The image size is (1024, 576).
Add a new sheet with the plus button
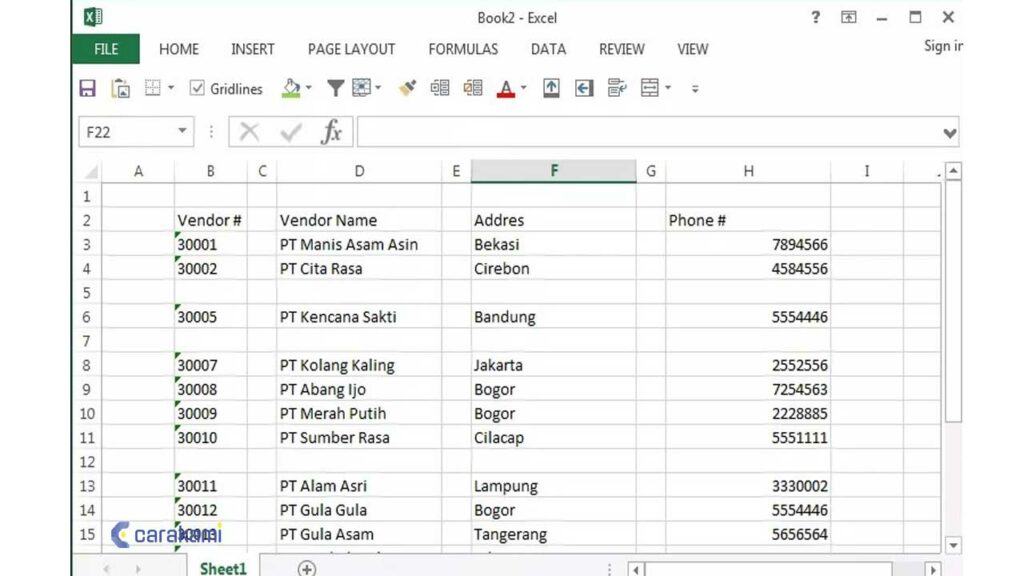(x=307, y=567)
